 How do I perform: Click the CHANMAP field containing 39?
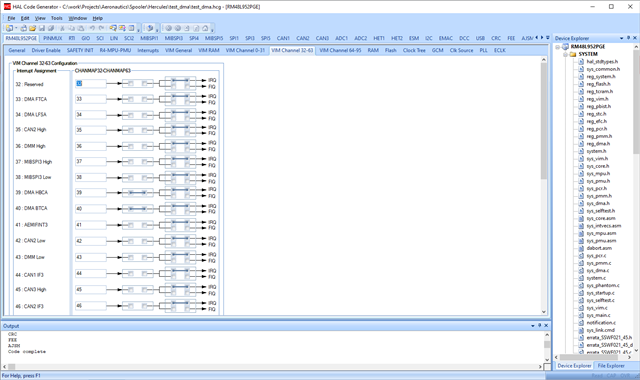pyautogui.click(x=91, y=193)
